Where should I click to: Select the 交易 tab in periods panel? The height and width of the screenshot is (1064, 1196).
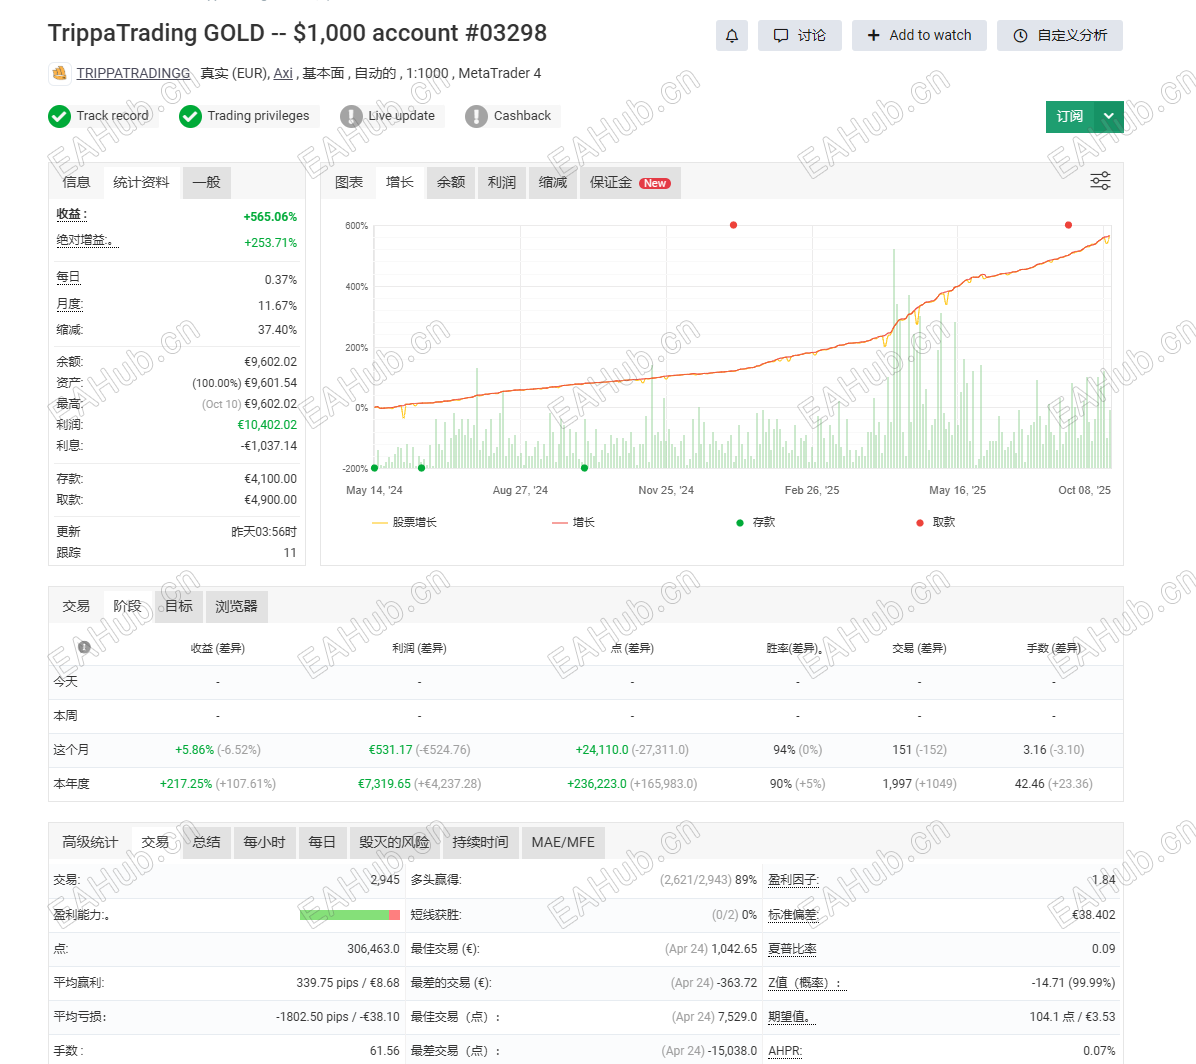click(x=76, y=606)
